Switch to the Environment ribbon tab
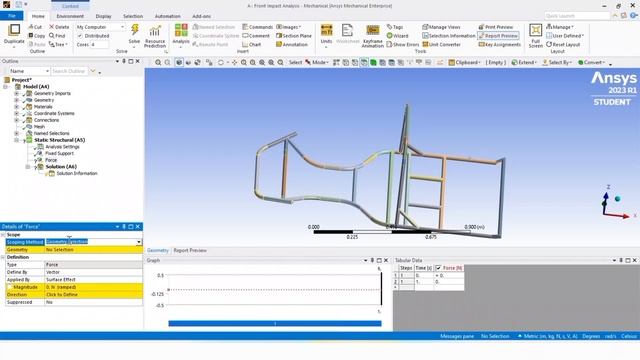This screenshot has width=640, height=360. [x=70, y=16]
